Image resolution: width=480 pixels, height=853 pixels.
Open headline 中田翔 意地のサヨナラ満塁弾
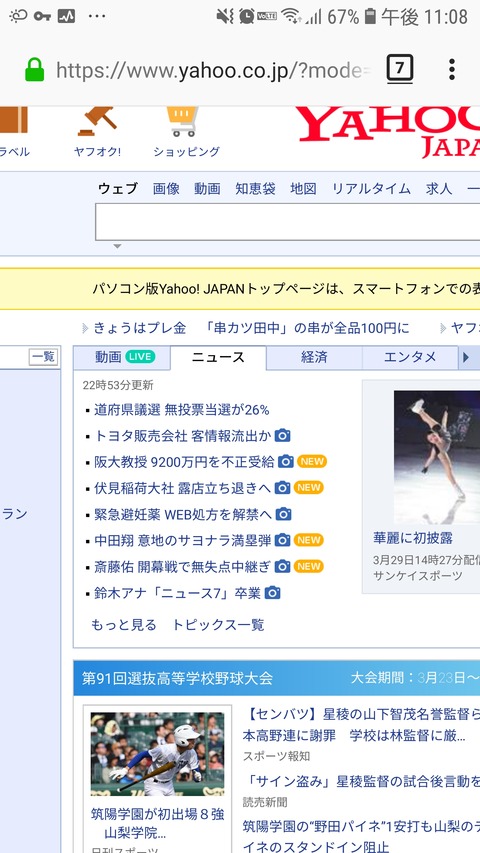(182, 540)
